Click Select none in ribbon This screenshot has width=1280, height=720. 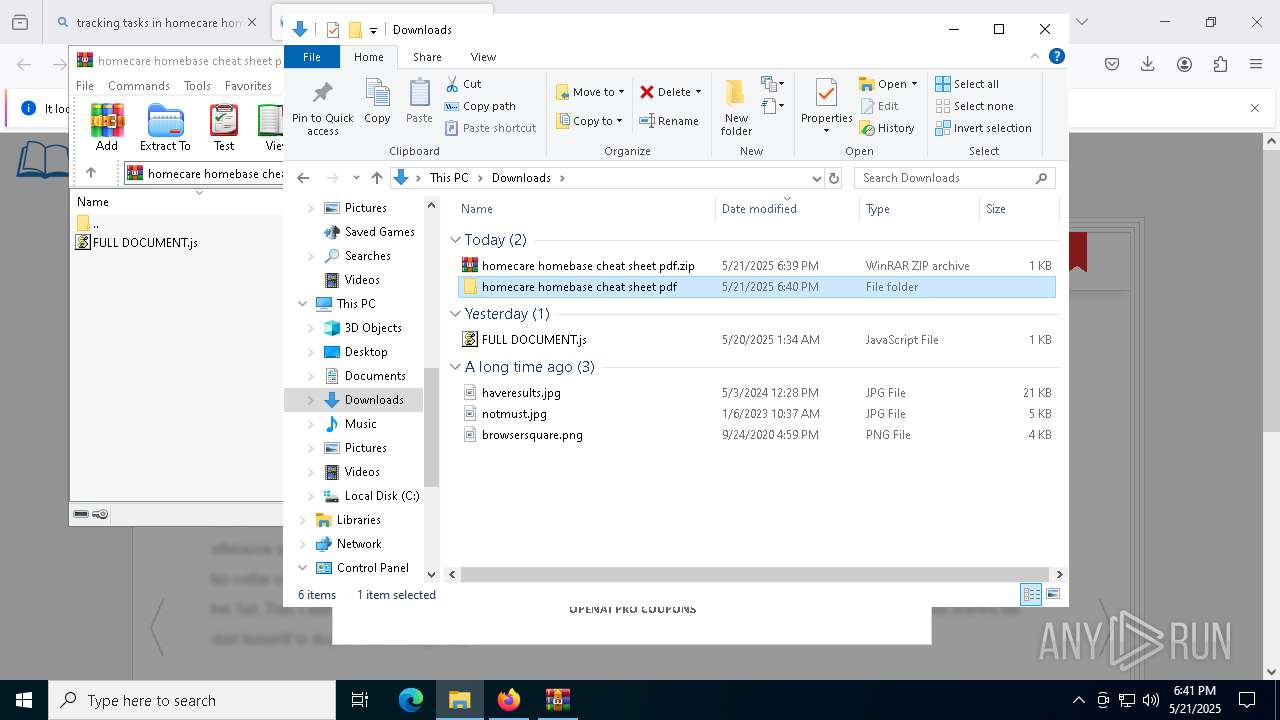click(974, 106)
